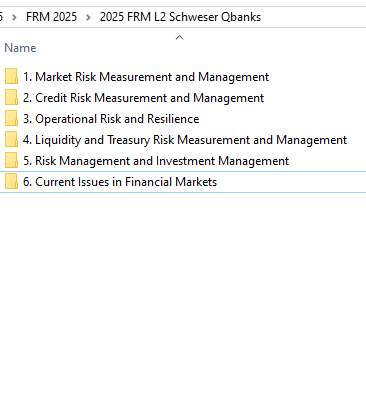Viewport: 366px width, 399px height.
Task: Click 2025 FRM L2 Schweser Qbanks breadcrumb
Action: (180, 17)
